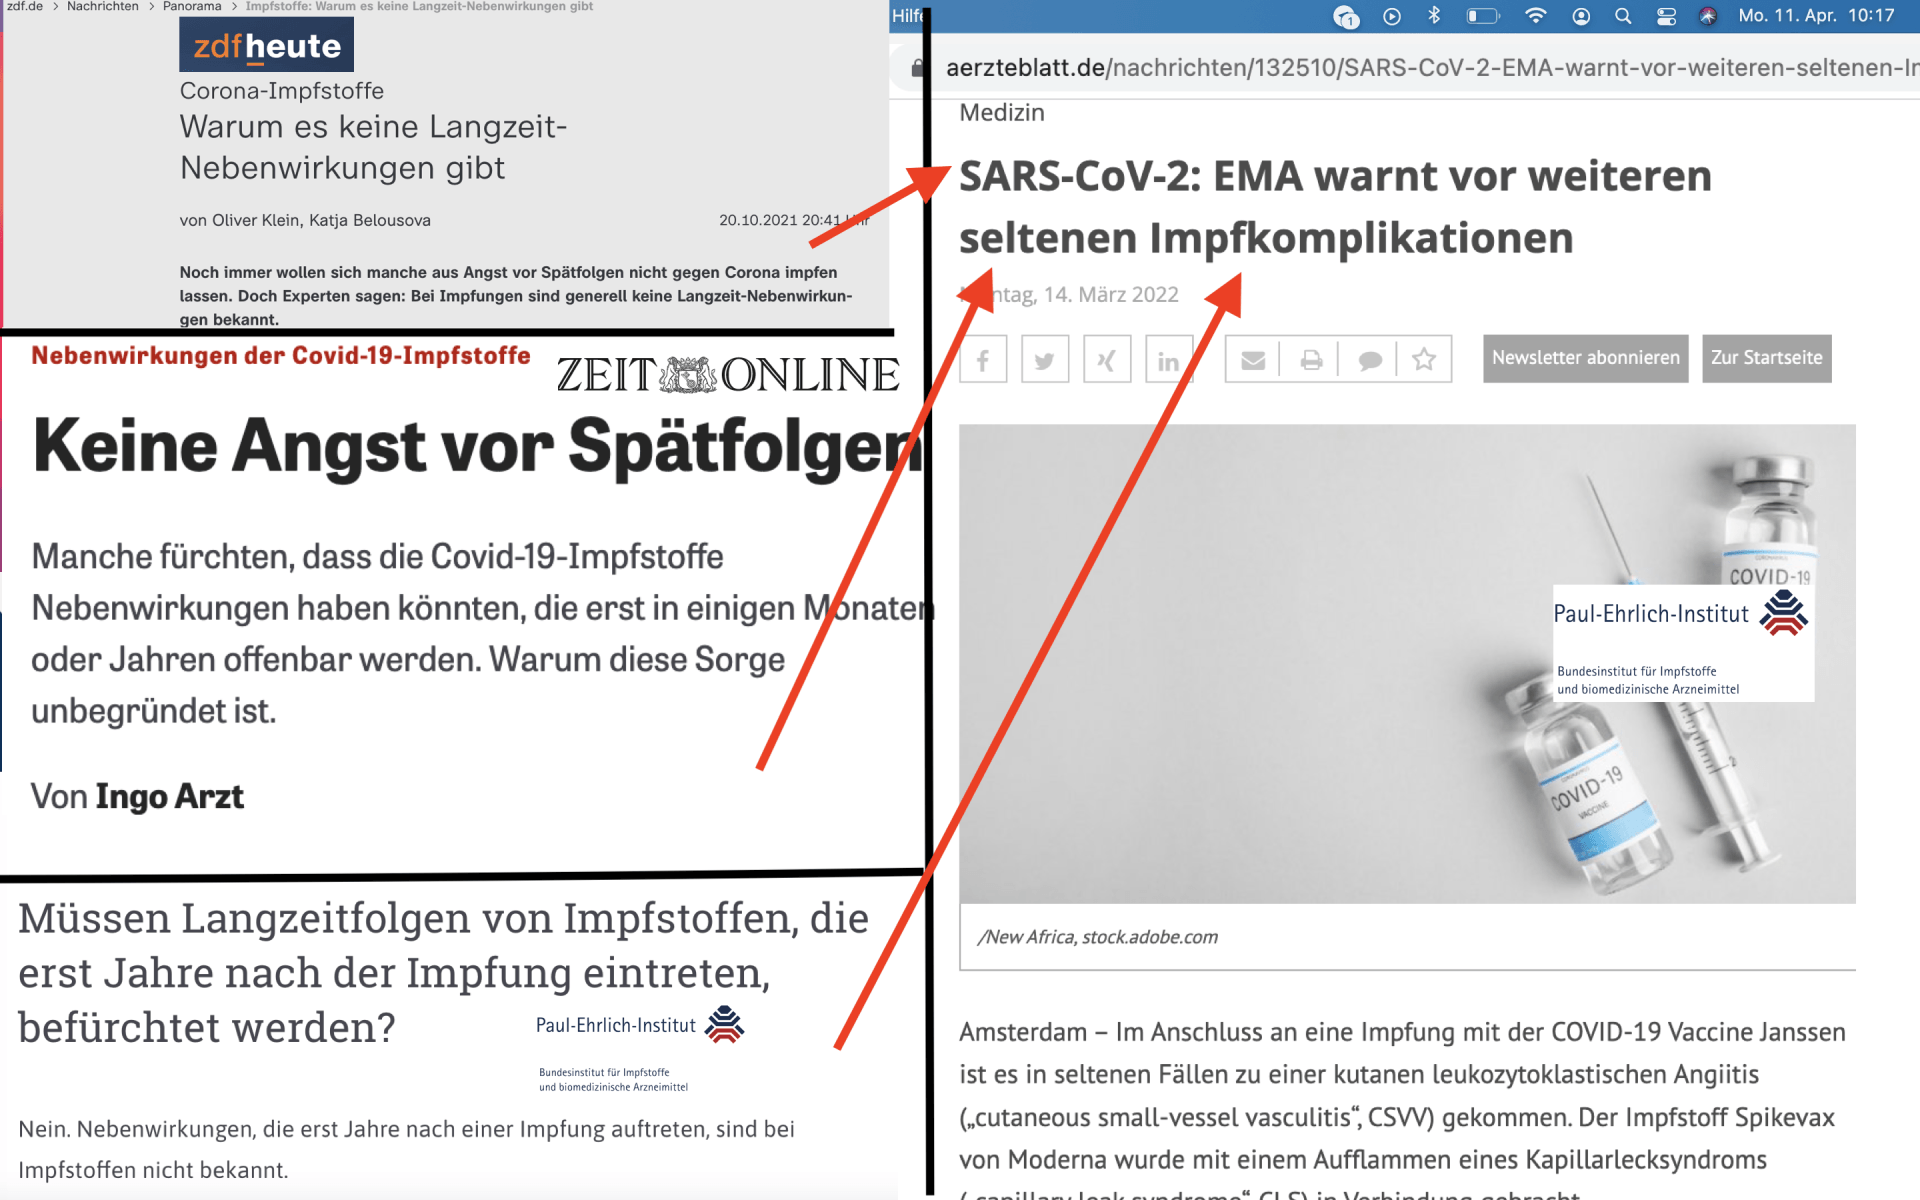
Task: Click Corona-Impfstoffe kicker text
Action: point(282,91)
